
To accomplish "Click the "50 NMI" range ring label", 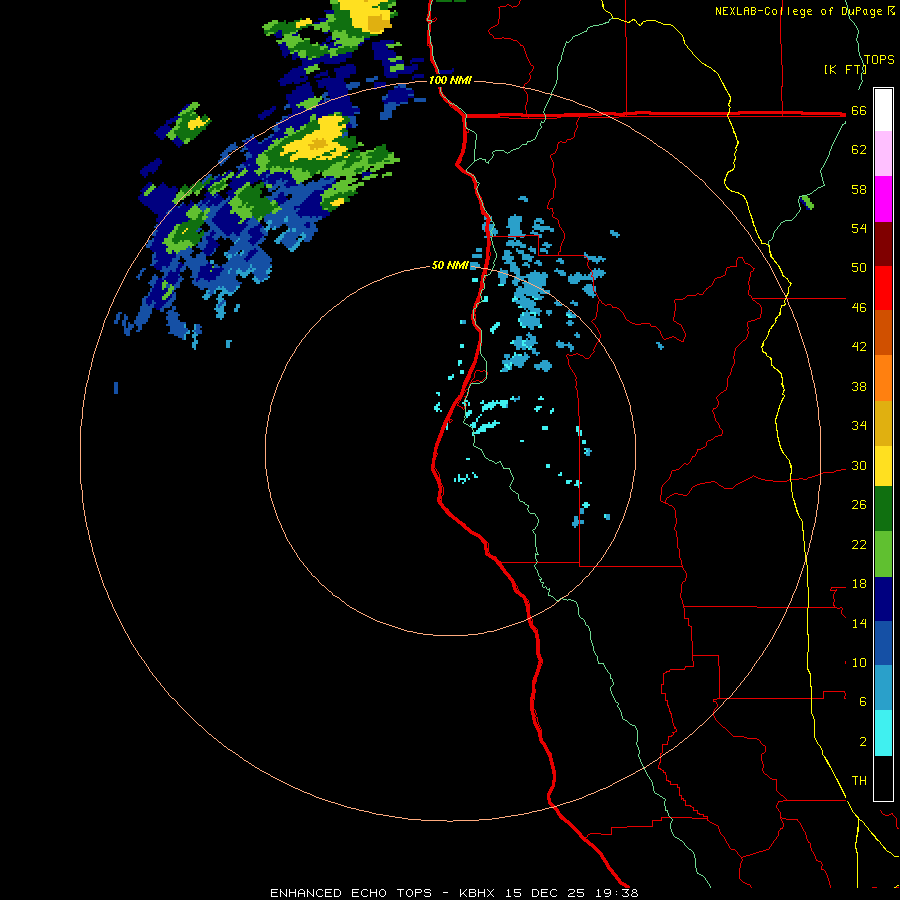I will [450, 265].
